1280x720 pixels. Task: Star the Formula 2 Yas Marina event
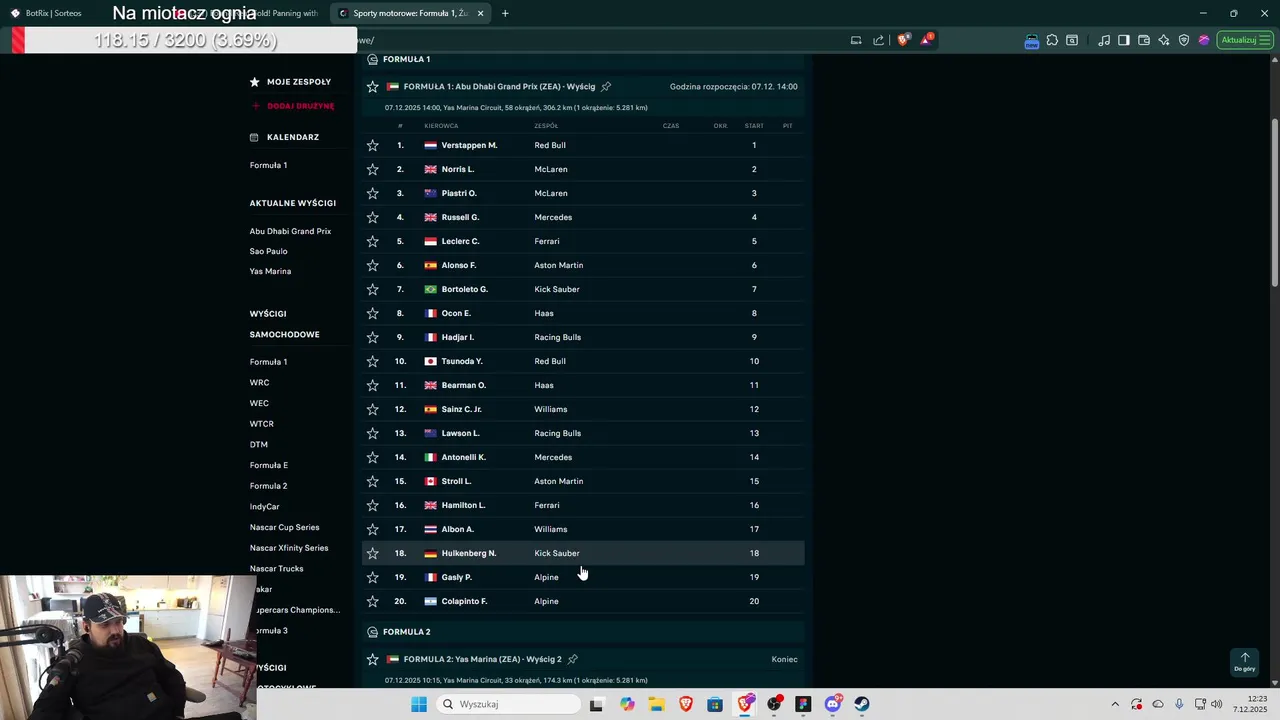[x=373, y=659]
